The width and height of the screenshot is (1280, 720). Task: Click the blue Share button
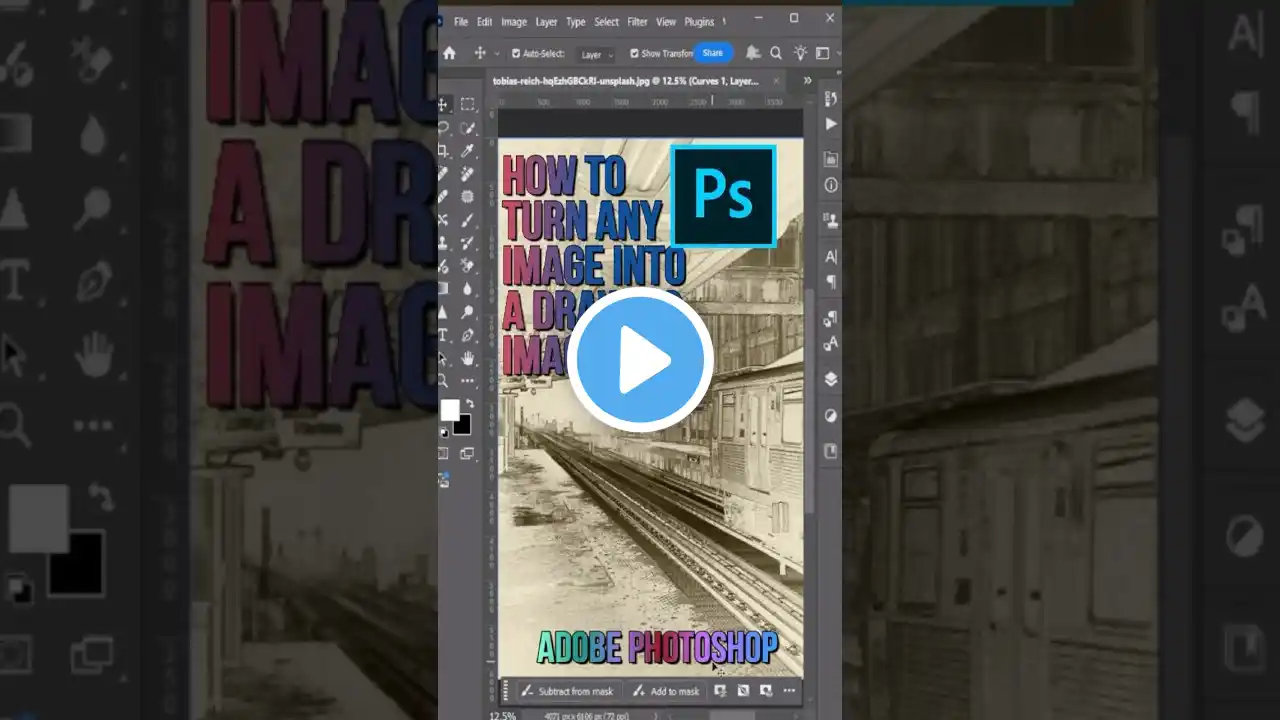click(713, 53)
